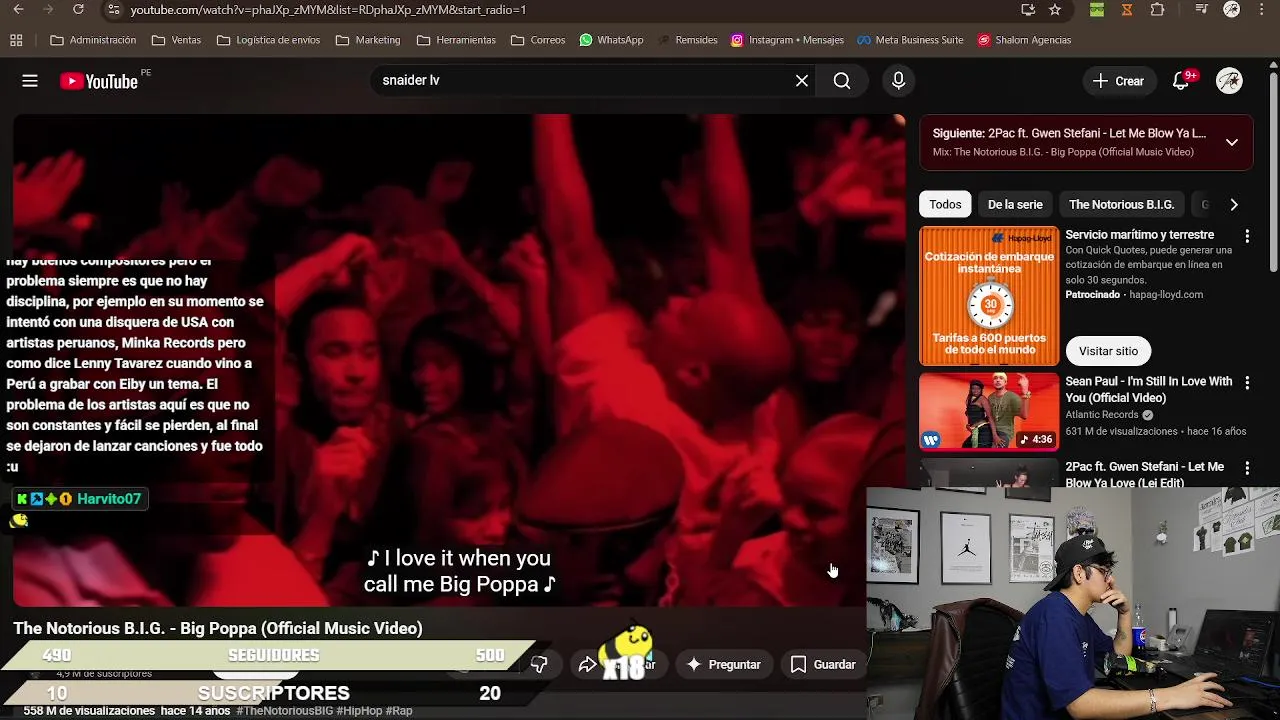Viewport: 1280px width, 720px height.
Task: Open the Logística de envíos bookmark folder
Action: 268,40
